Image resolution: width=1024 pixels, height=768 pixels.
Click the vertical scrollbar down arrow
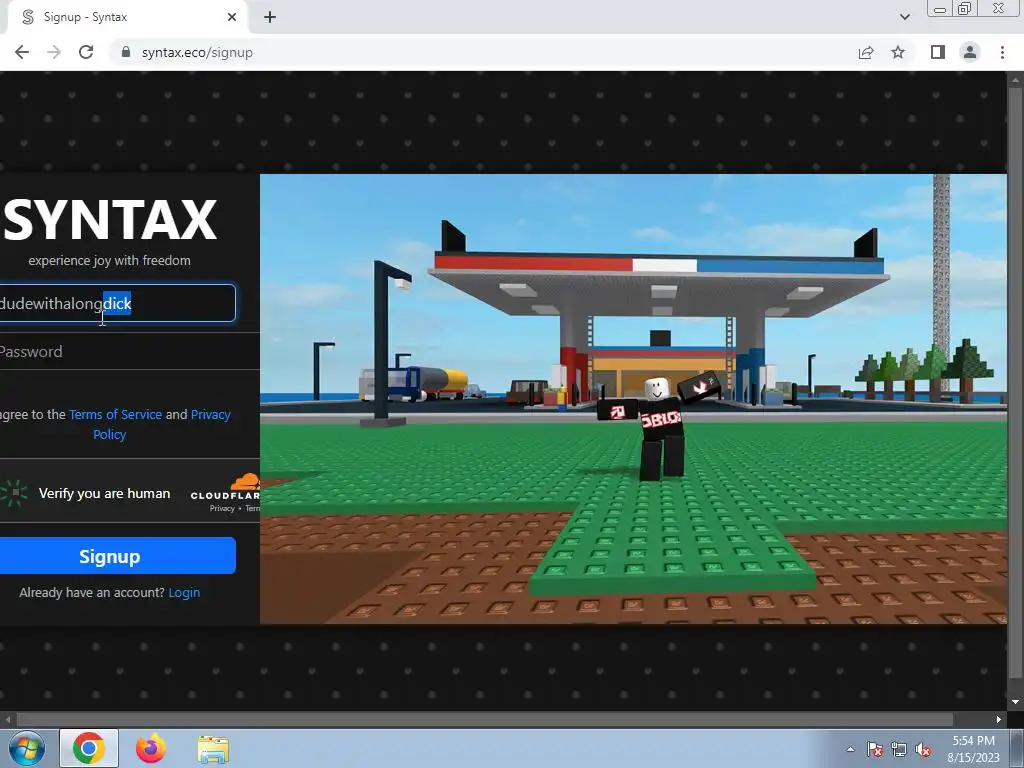1015,702
